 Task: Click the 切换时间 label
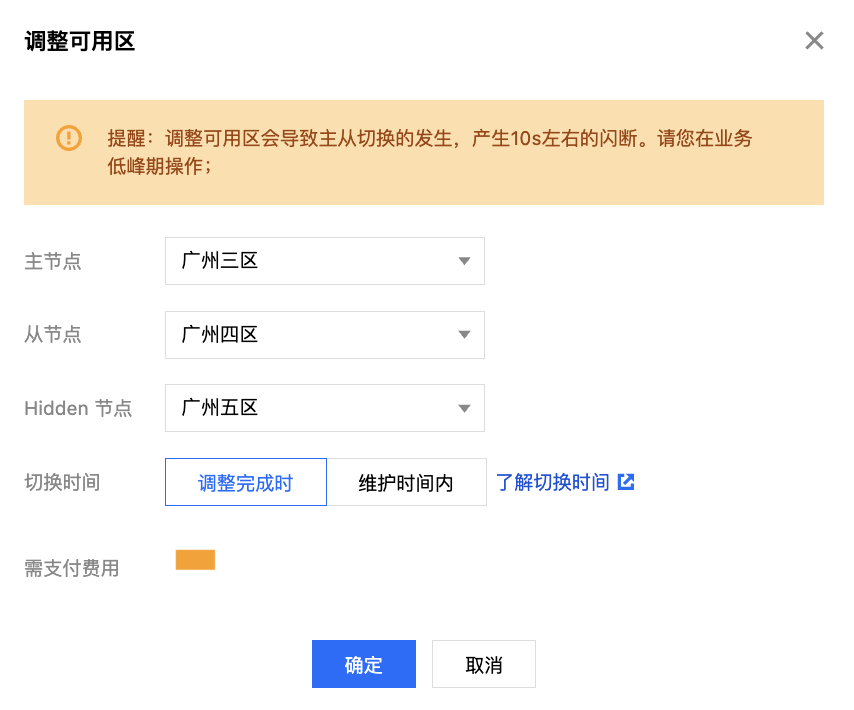pyautogui.click(x=62, y=482)
